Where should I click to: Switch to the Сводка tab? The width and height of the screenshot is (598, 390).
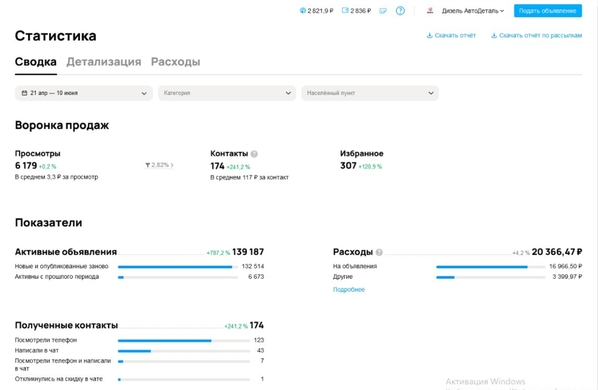(x=36, y=62)
